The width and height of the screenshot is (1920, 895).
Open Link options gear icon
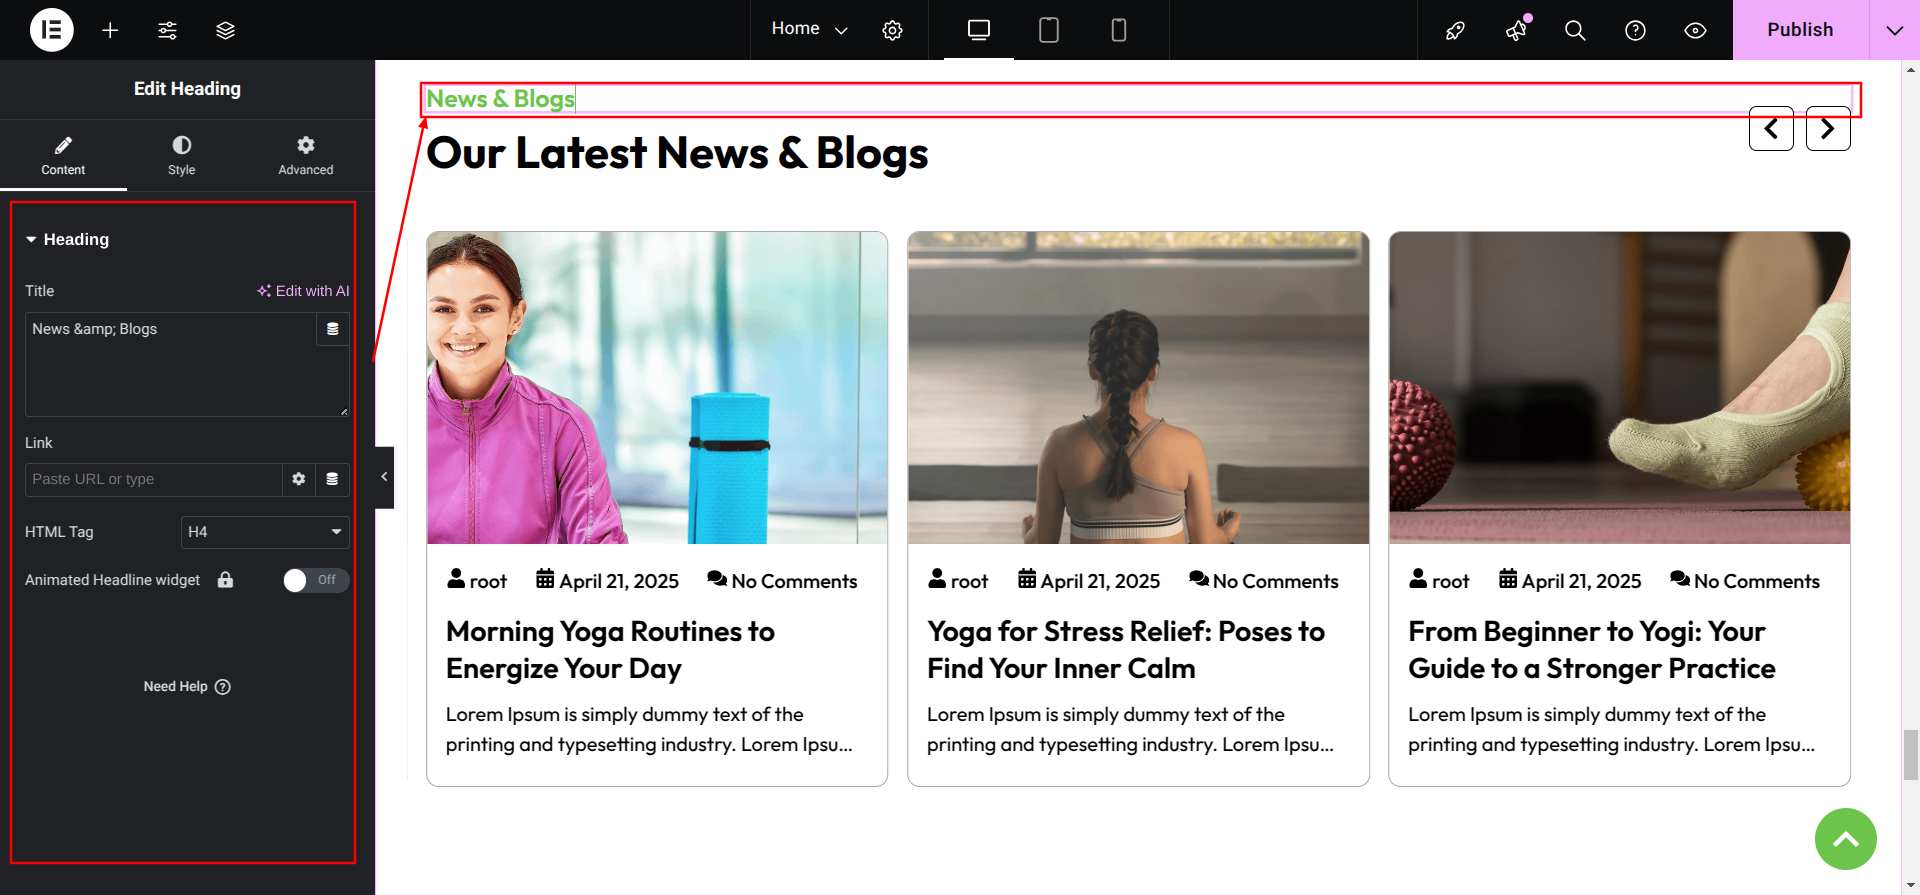[x=298, y=479]
